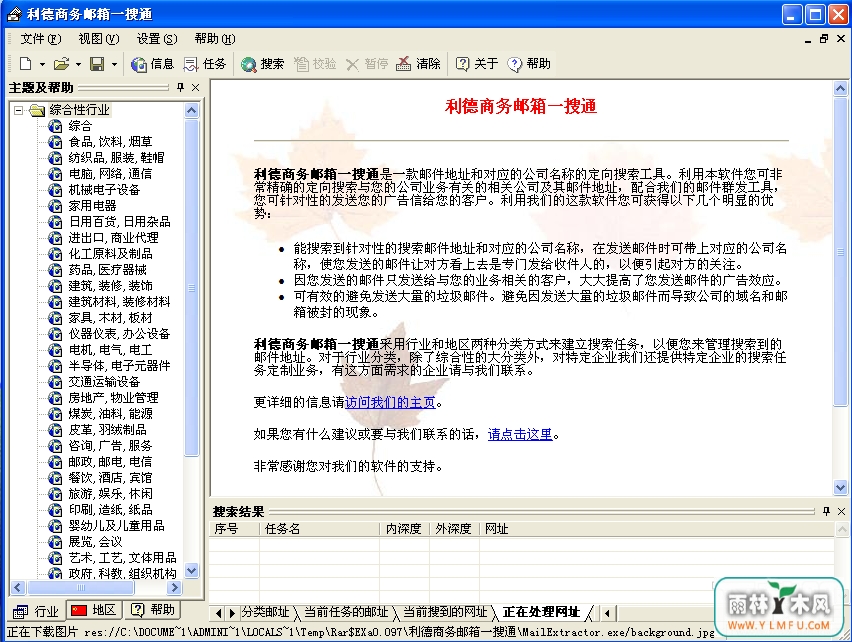Click icon next to 电脑, 网络, 通信
Screen dimensions: 852x642
(55, 174)
